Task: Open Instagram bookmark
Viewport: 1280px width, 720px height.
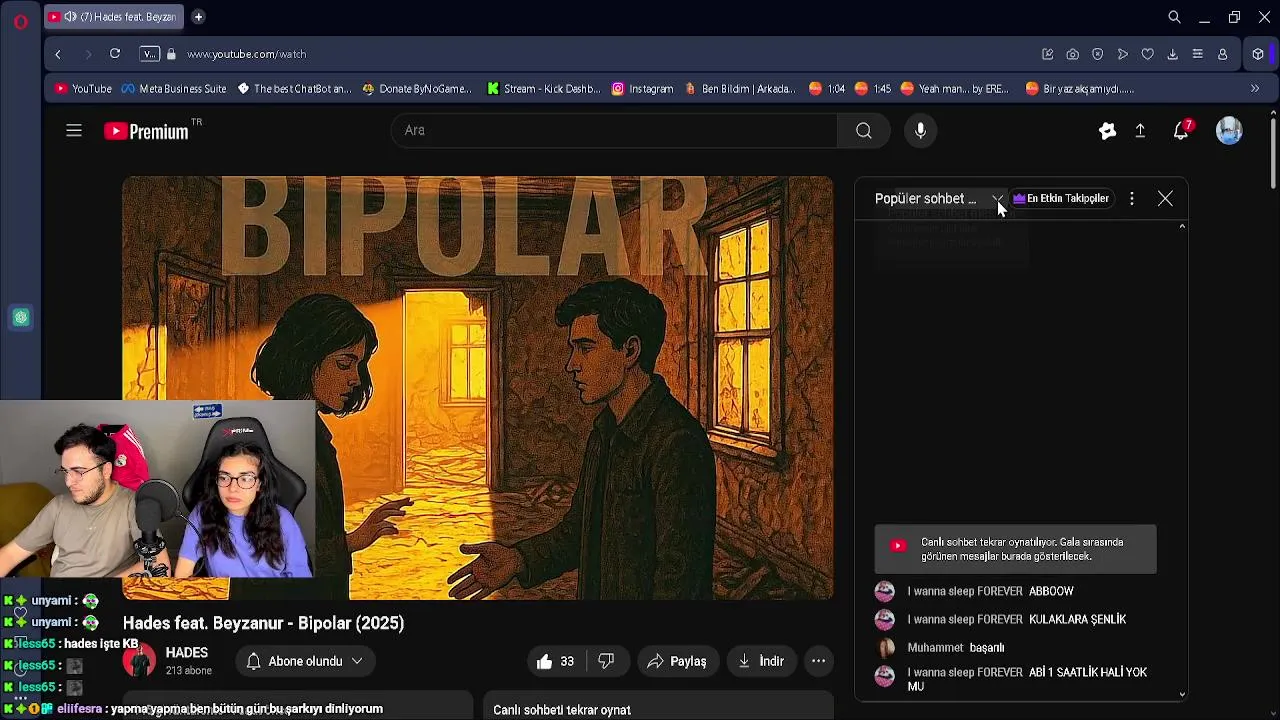Action: 642,89
